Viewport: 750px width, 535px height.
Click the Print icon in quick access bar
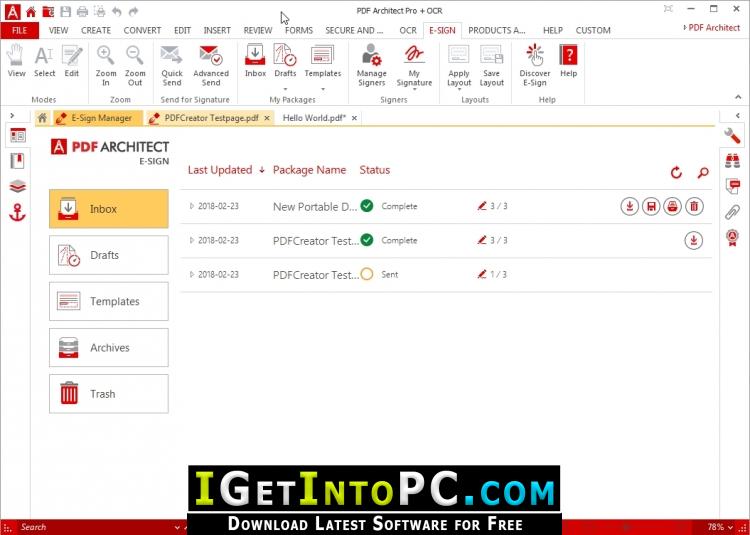click(x=82, y=11)
